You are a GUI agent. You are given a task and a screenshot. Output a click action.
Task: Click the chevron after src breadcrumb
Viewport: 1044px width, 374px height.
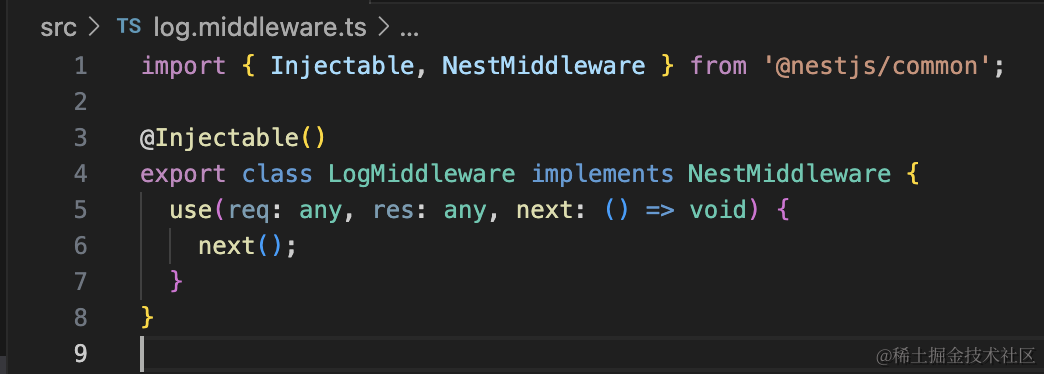[x=94, y=28]
